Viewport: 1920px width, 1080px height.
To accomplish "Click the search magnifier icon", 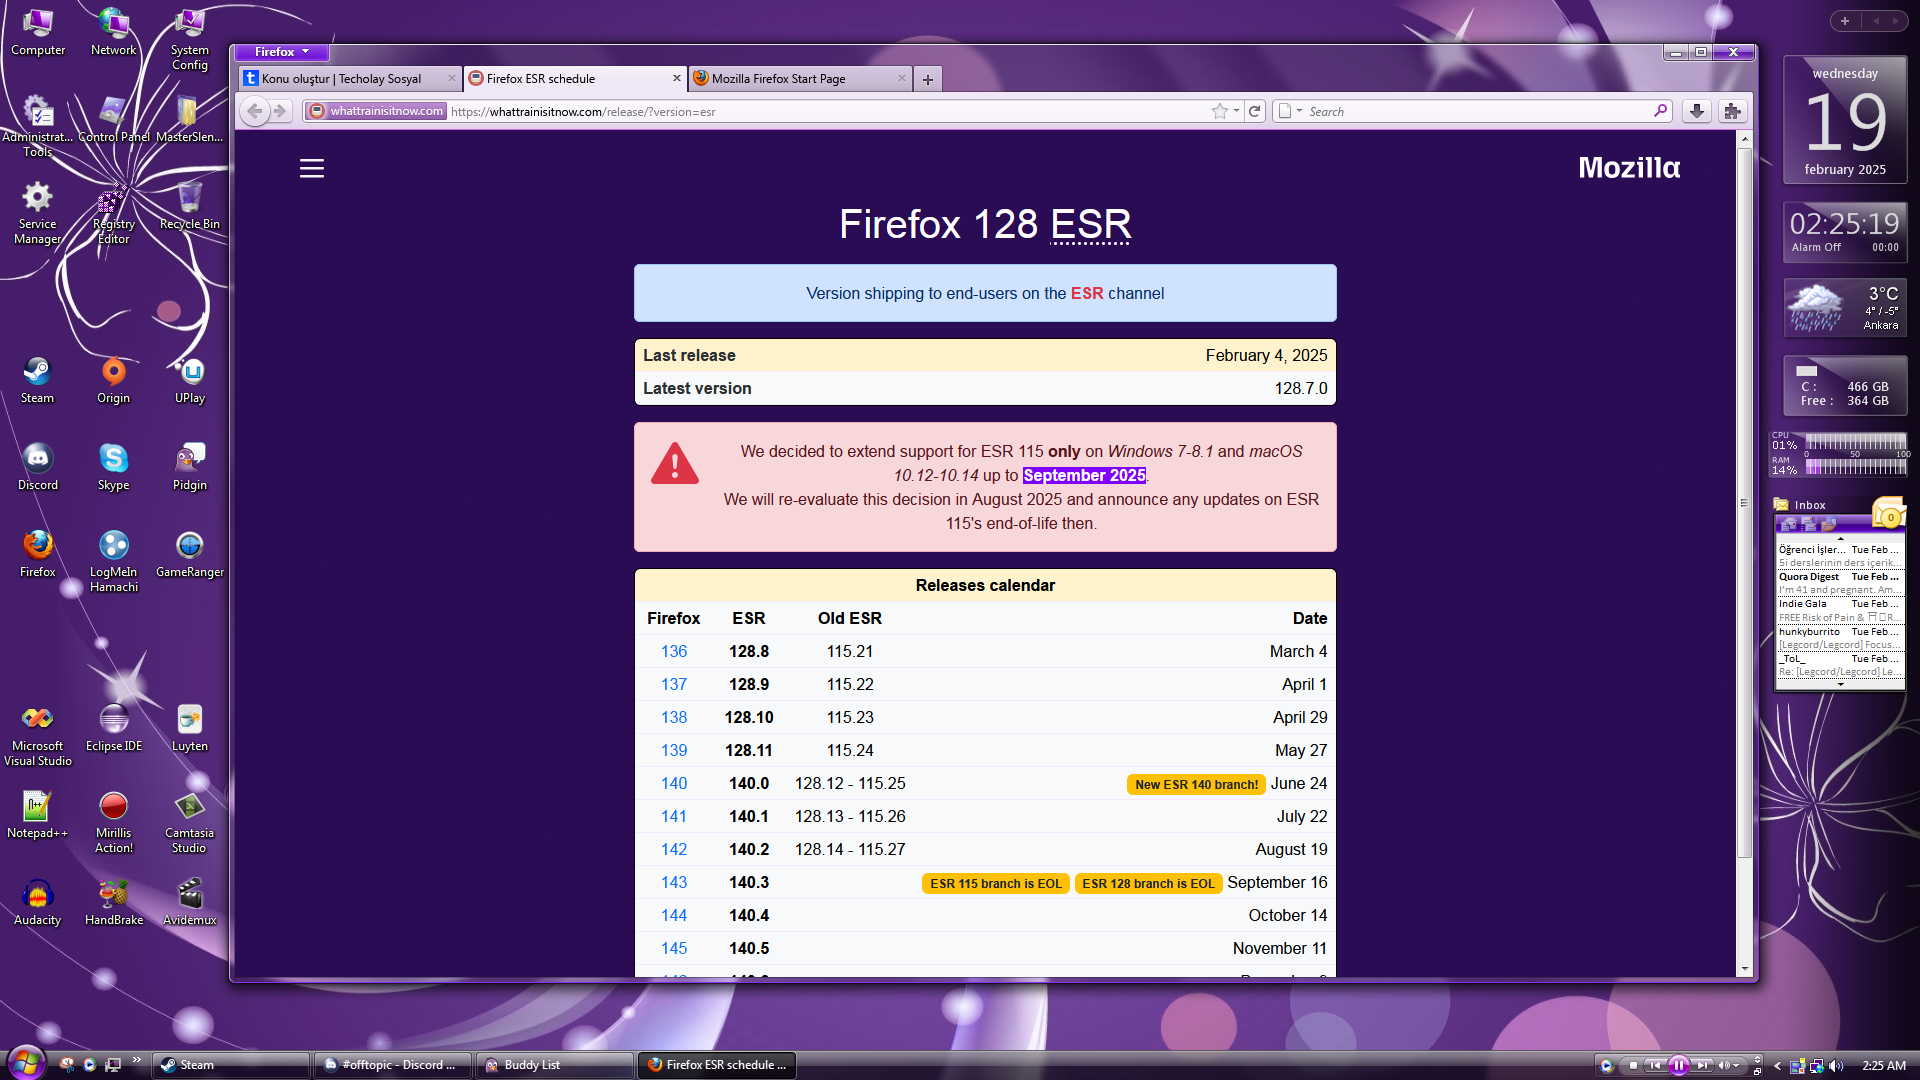I will (1661, 111).
